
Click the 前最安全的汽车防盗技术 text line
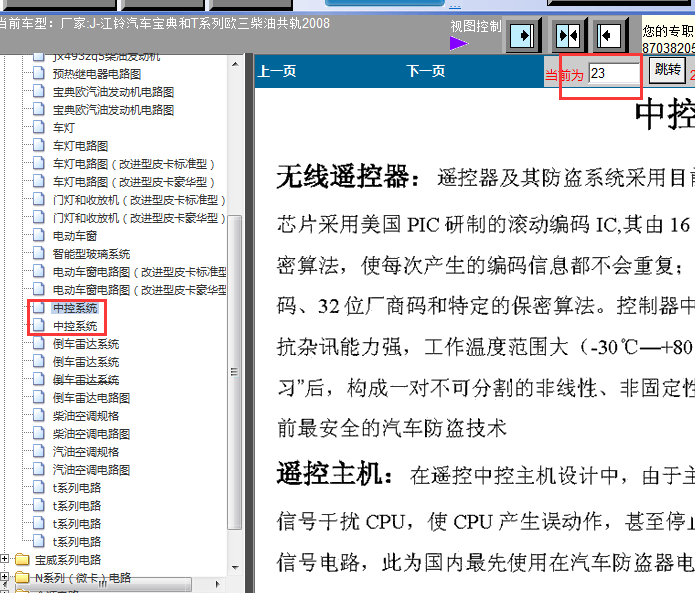pyautogui.click(x=391, y=429)
